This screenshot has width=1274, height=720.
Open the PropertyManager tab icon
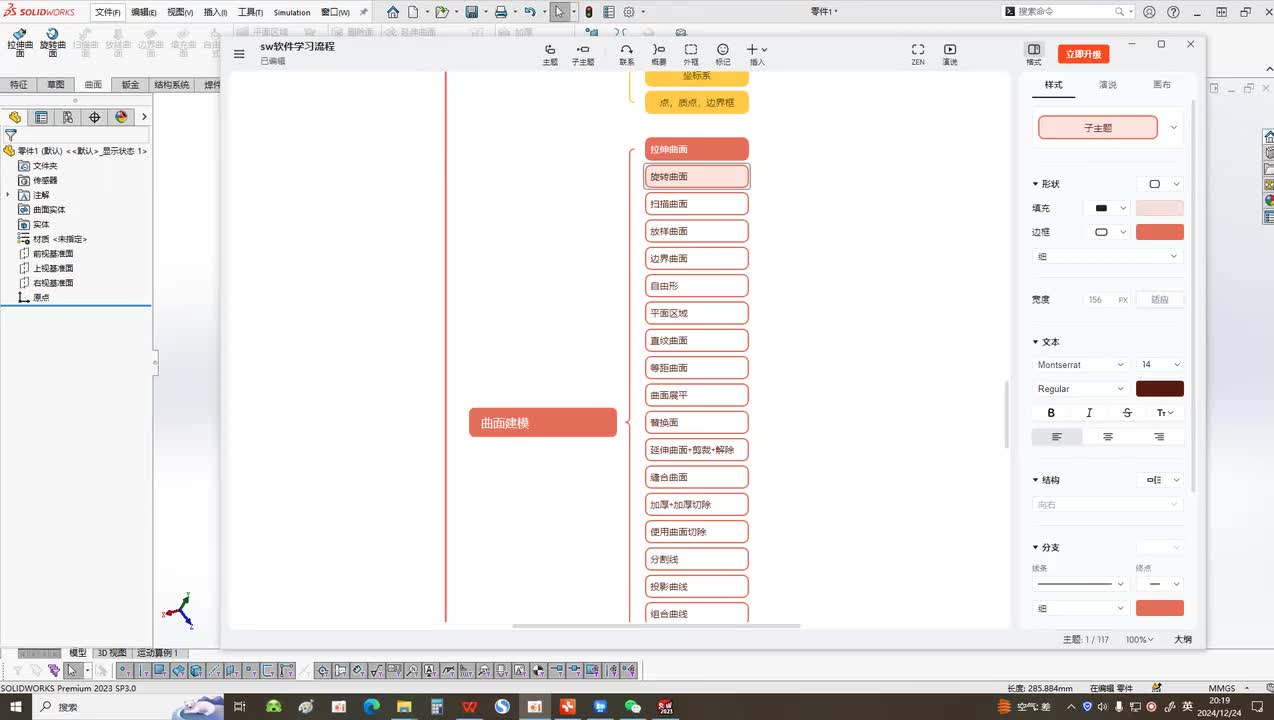pyautogui.click(x=41, y=117)
